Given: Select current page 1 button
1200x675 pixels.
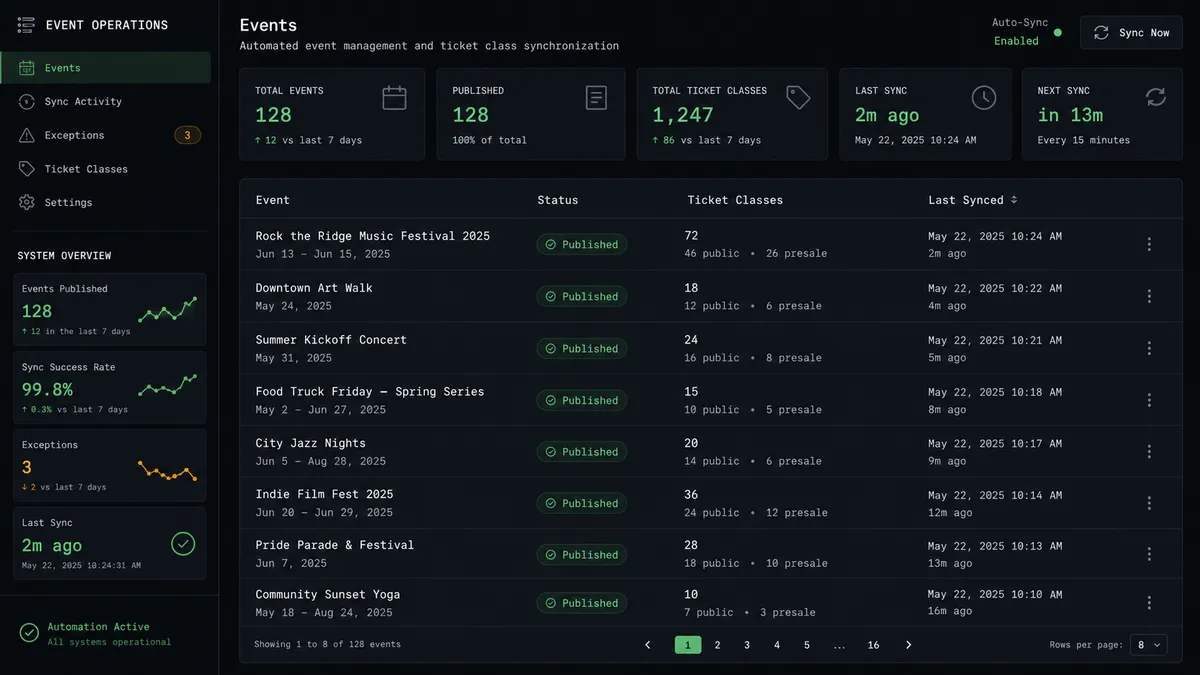Looking at the screenshot, I should 687,645.
